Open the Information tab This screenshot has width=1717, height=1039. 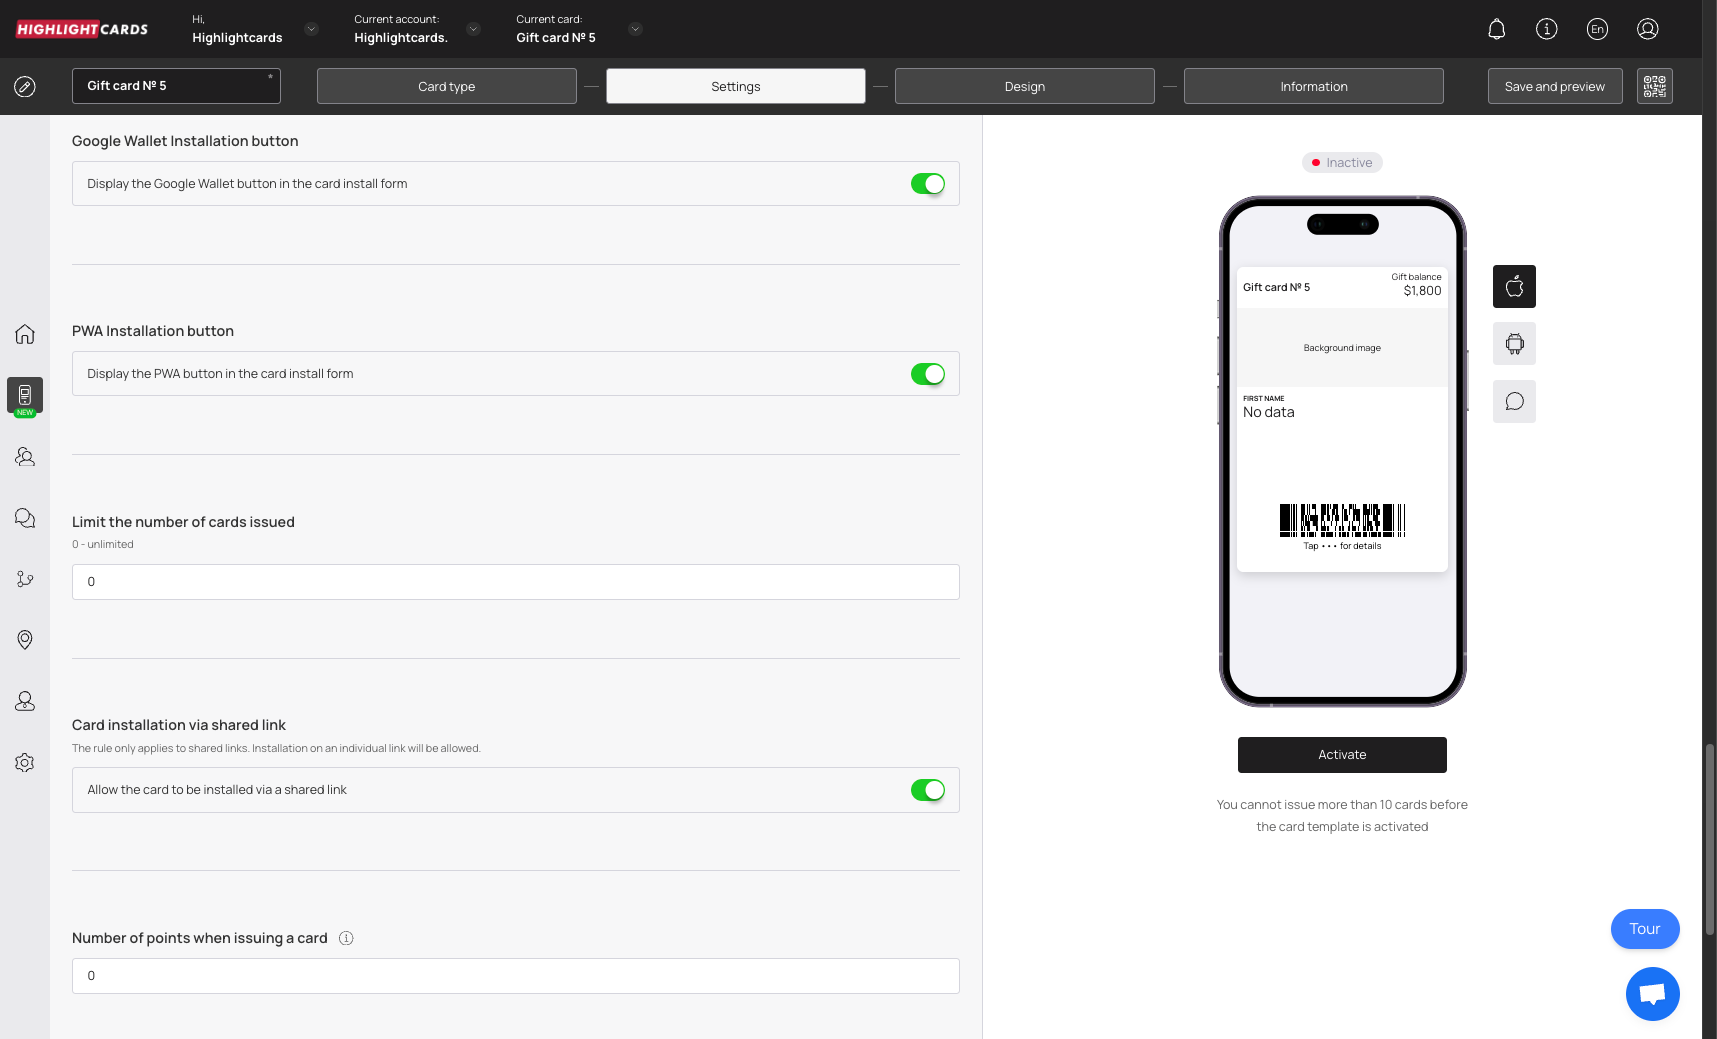1313,86
